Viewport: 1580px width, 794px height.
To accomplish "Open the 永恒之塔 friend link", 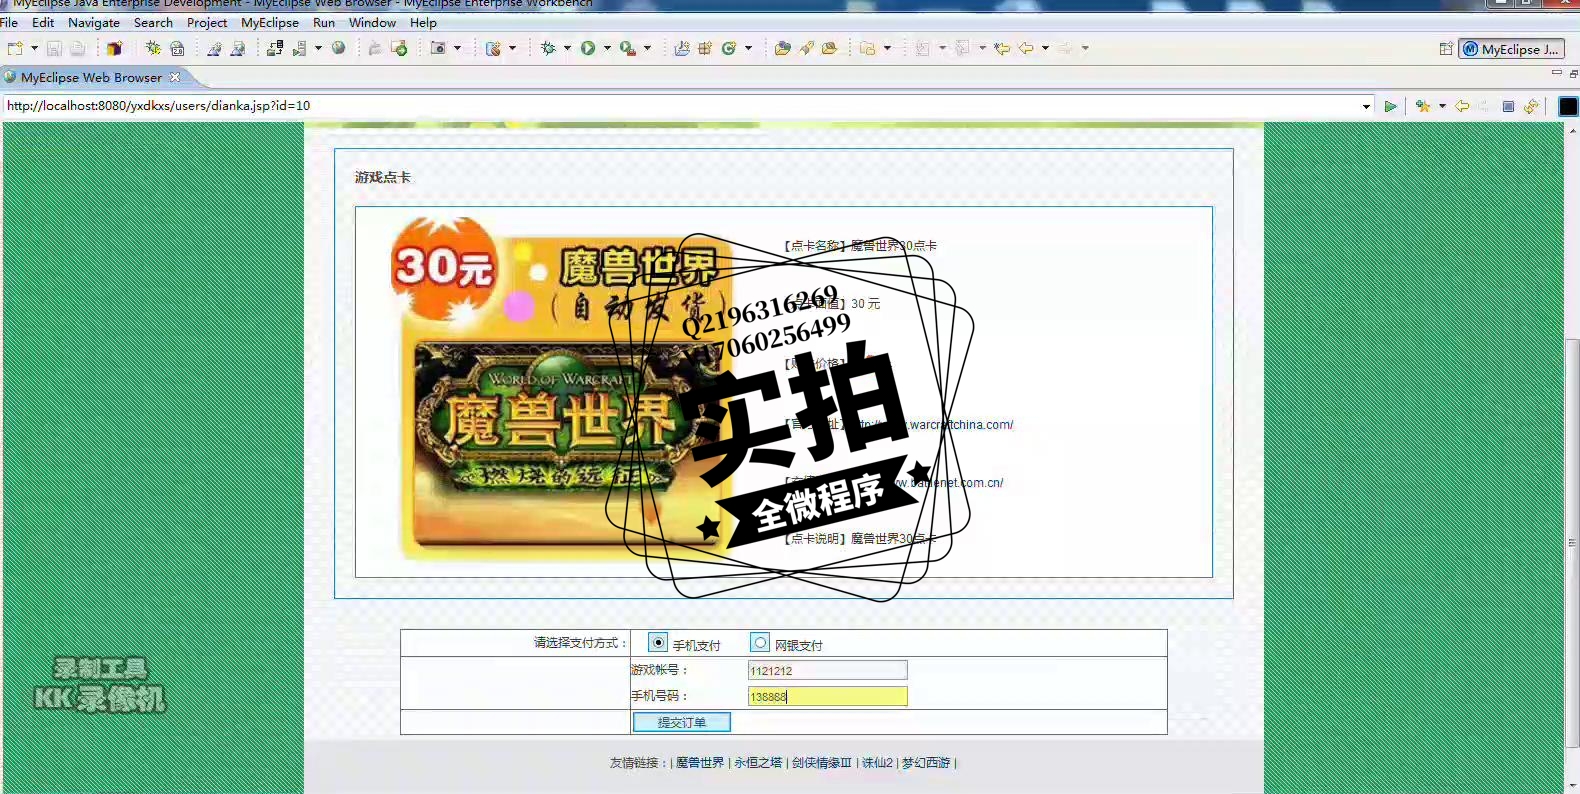I will 758,763.
